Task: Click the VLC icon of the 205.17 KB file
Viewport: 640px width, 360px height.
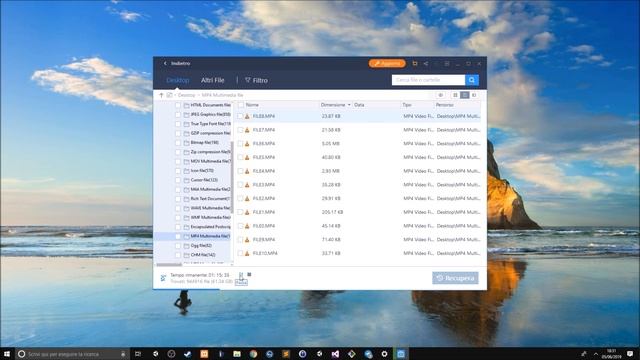Action: tap(247, 212)
